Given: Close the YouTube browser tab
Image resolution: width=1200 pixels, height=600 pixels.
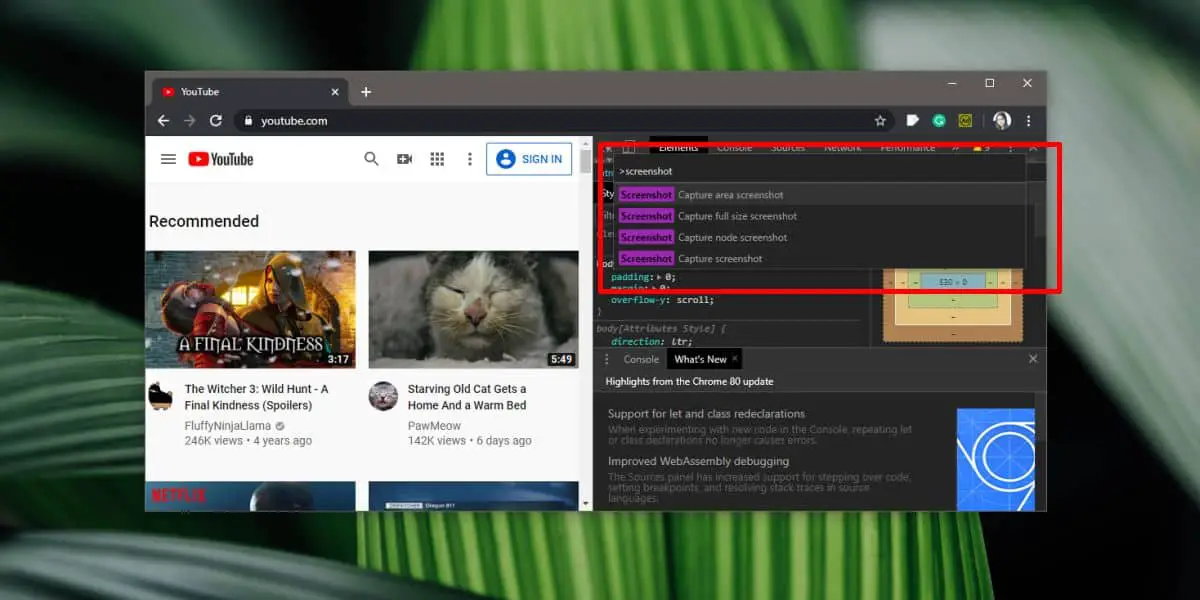Looking at the screenshot, I should (335, 92).
